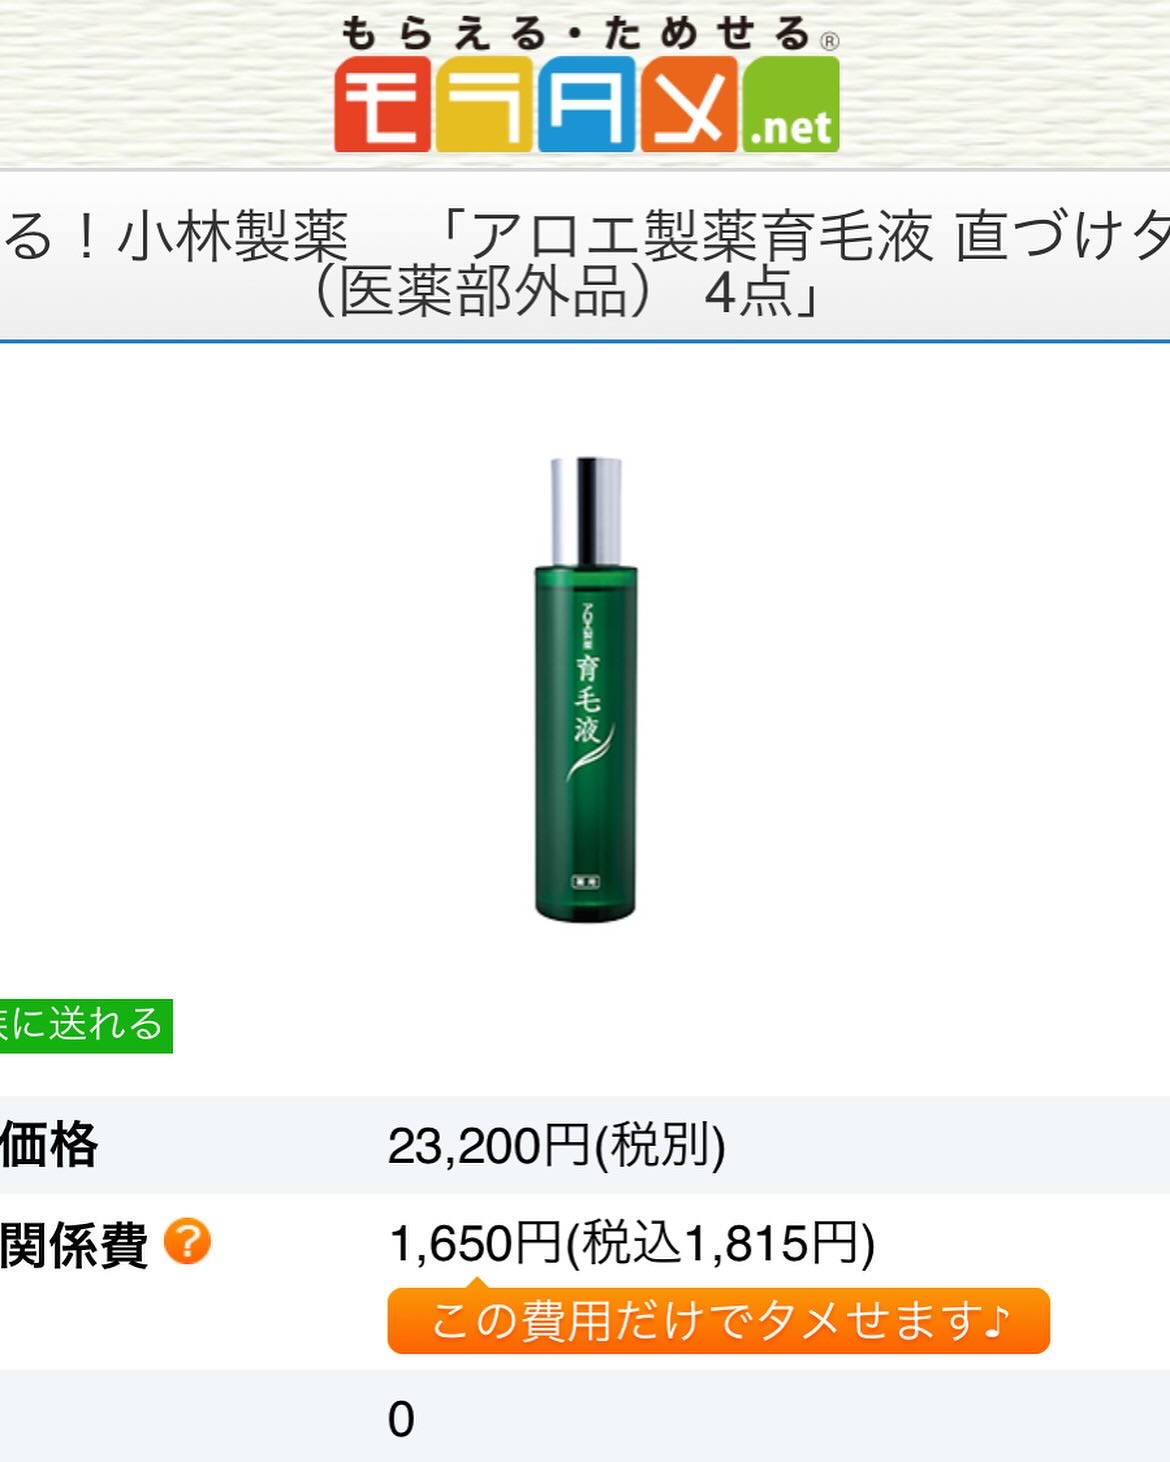Select the green に送れる badge
This screenshot has width=1170, height=1462.
pos(86,1025)
